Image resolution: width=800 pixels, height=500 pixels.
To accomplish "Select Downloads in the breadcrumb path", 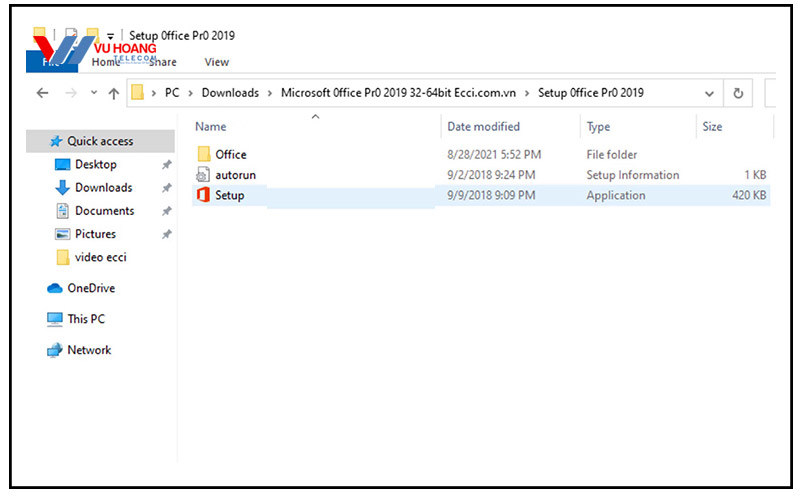I will [230, 93].
